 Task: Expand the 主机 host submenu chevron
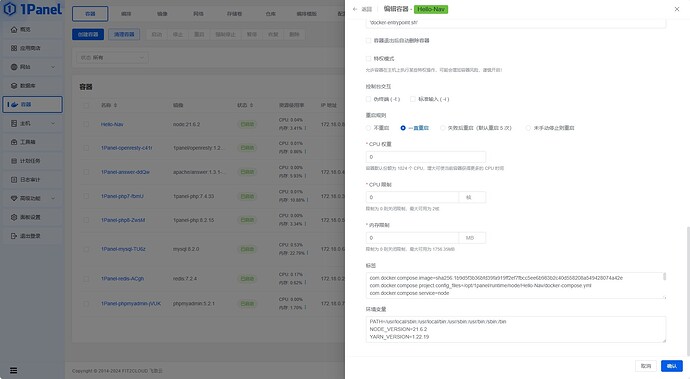tap(53, 124)
